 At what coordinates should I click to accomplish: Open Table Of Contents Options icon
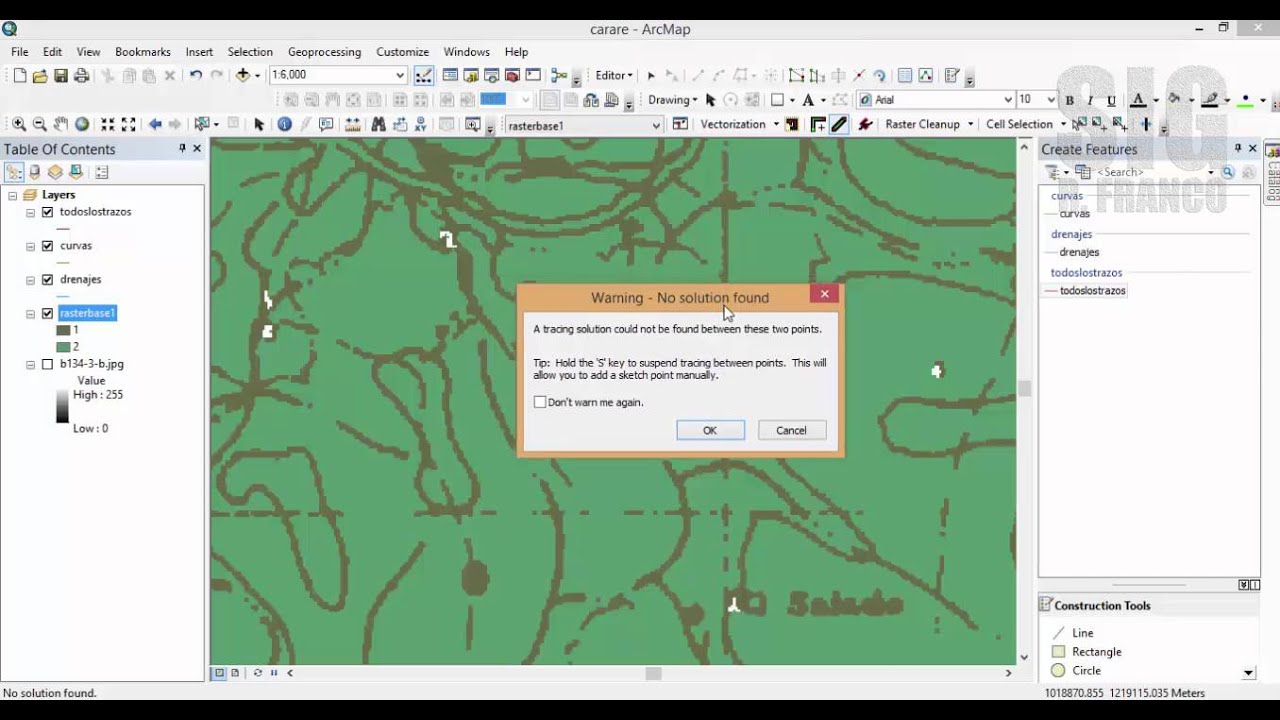pos(102,172)
